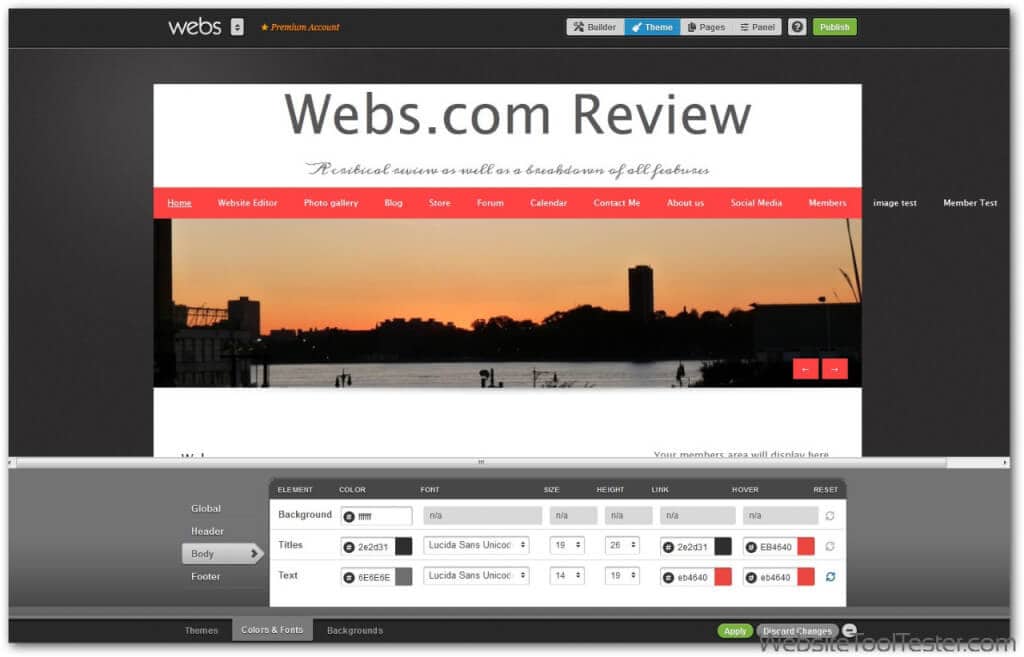Click the horizontal preview scrollbar
This screenshot has width=1024, height=657.
(481, 462)
